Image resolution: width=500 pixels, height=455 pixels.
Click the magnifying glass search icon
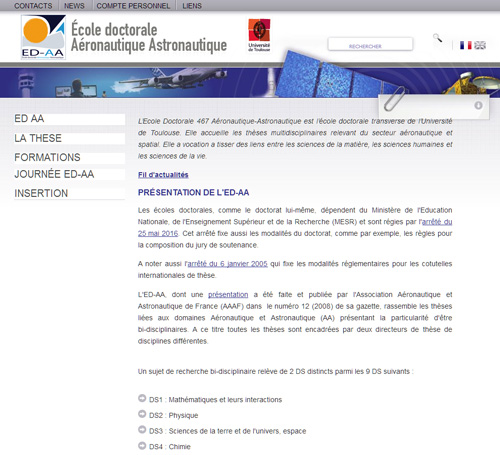438,38
